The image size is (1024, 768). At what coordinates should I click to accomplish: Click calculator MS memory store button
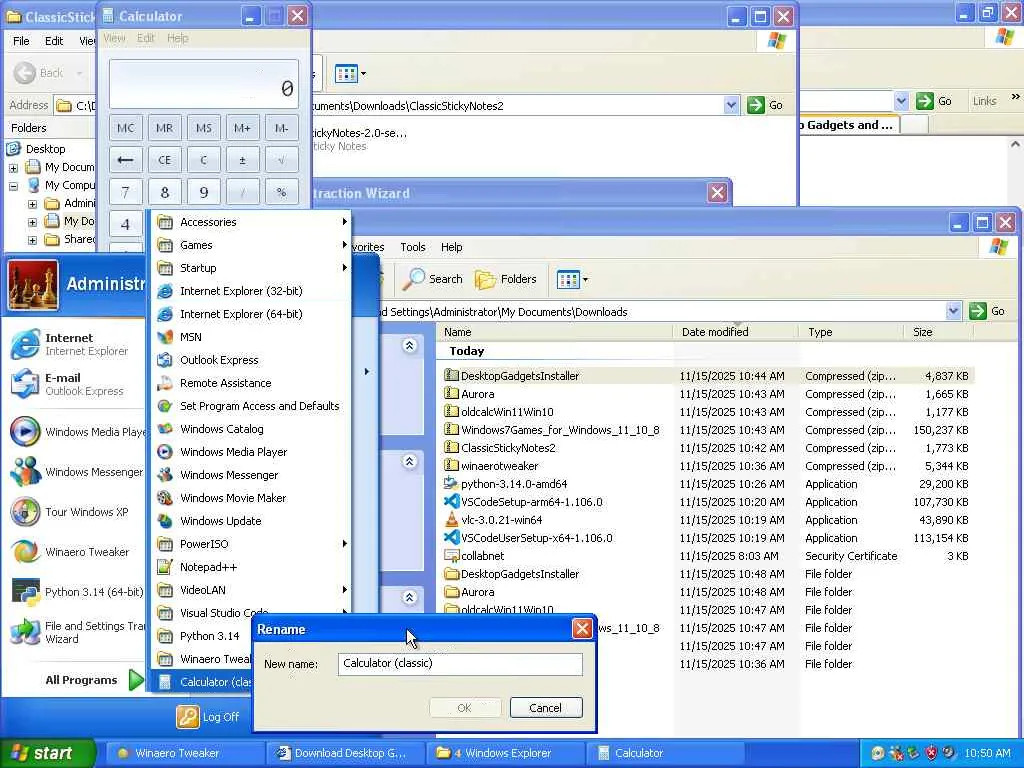(x=204, y=128)
